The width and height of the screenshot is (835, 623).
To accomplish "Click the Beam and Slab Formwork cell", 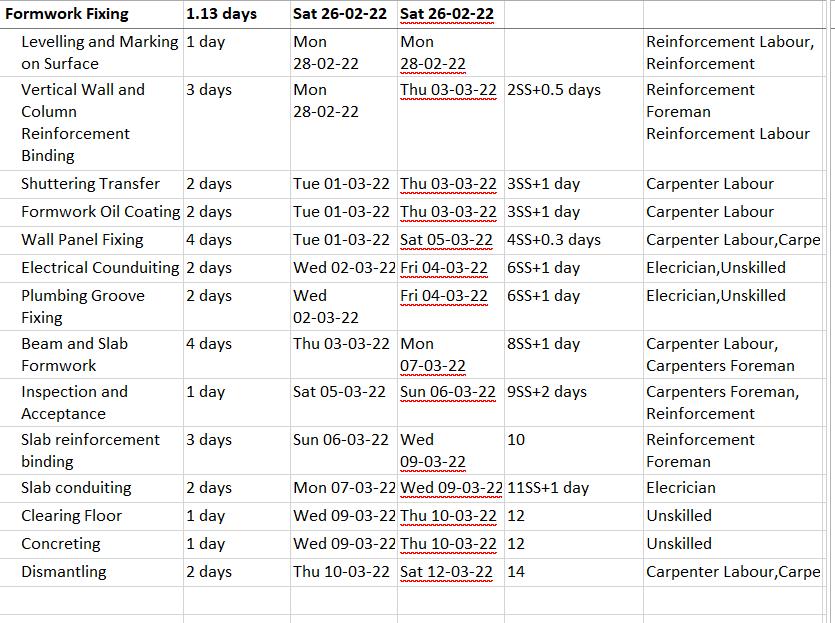I will pos(74,354).
